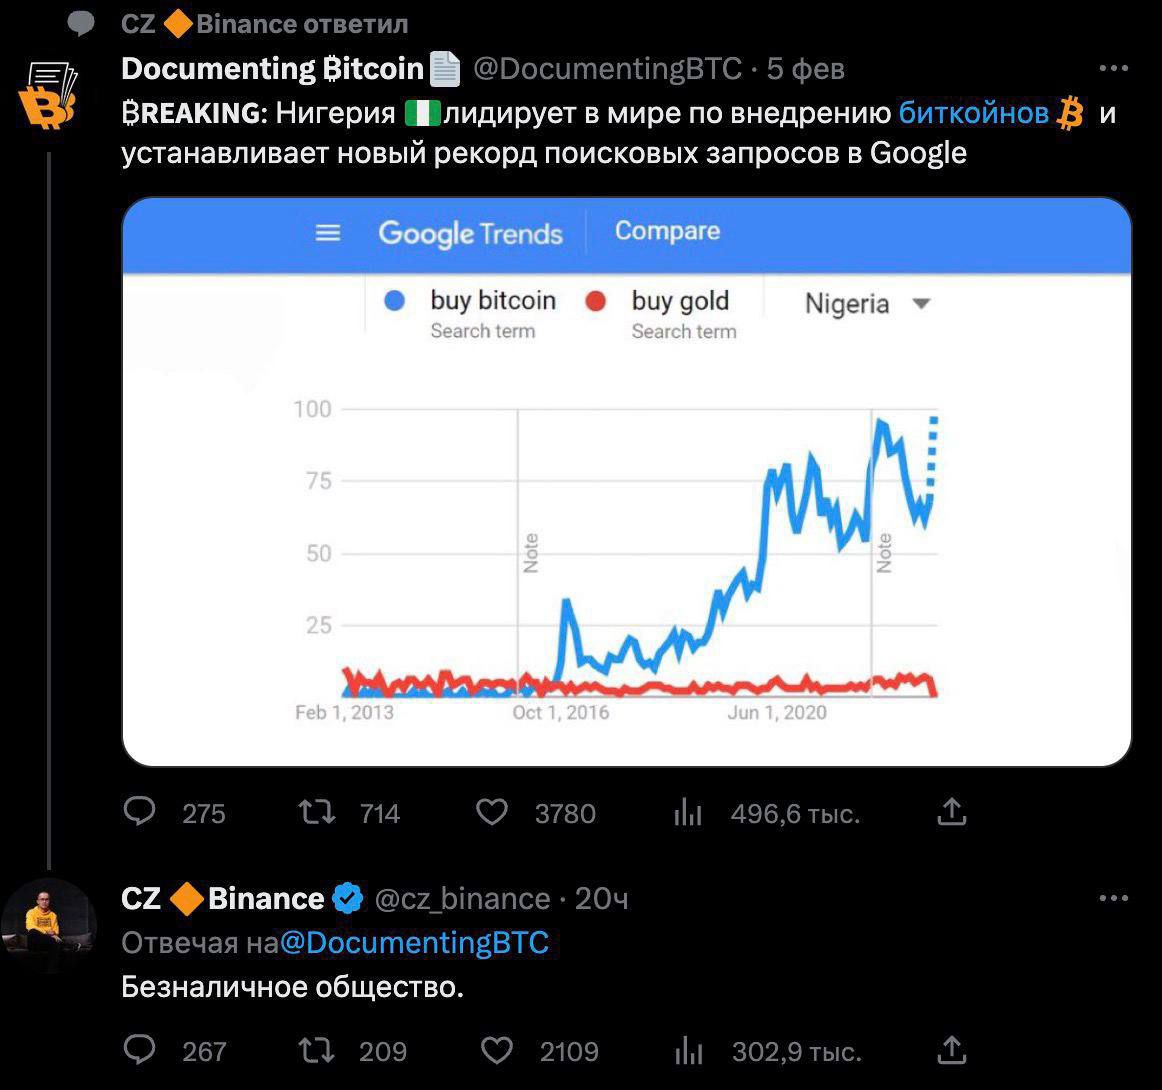Share the Documenting Bitcoin tweet

pyautogui.click(x=952, y=811)
